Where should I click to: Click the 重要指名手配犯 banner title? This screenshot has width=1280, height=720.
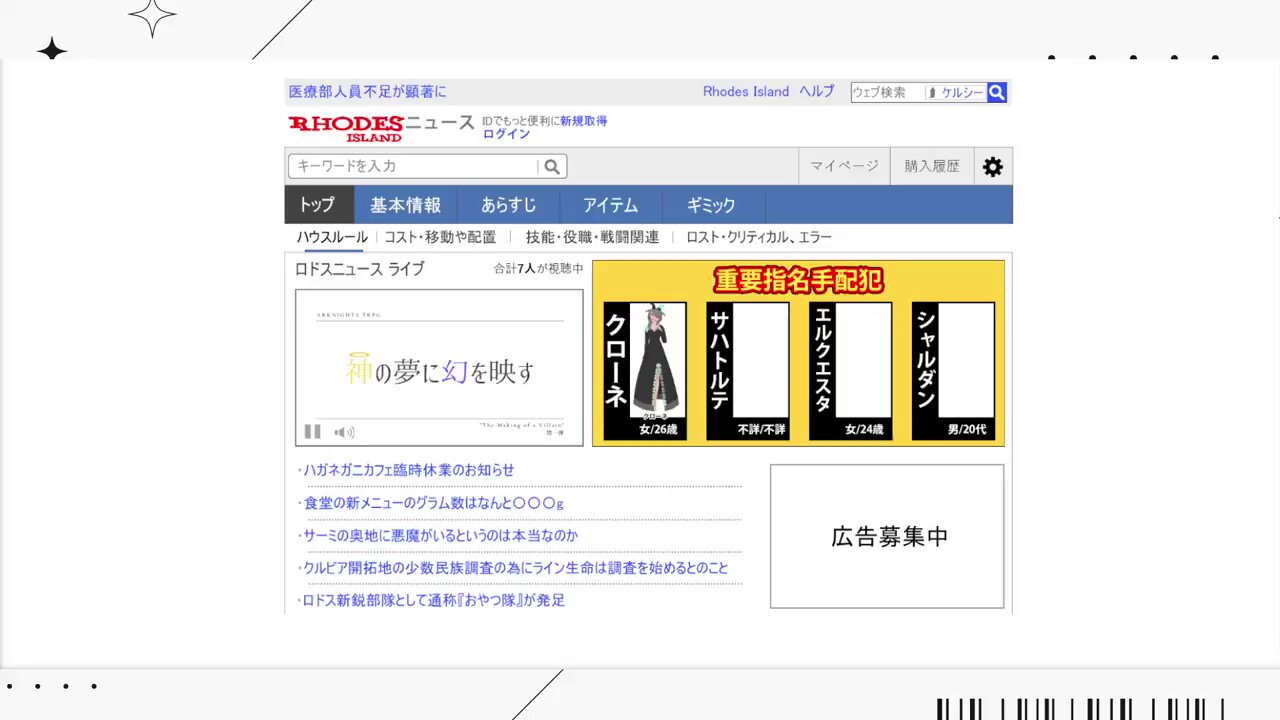point(799,280)
